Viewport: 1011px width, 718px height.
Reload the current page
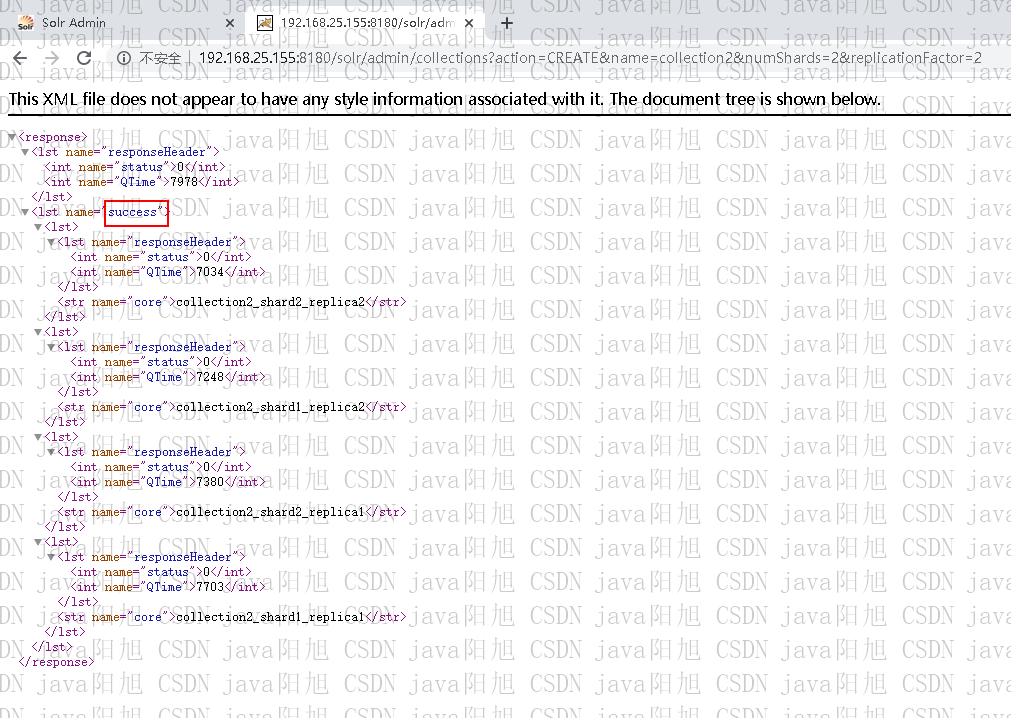click(x=84, y=58)
